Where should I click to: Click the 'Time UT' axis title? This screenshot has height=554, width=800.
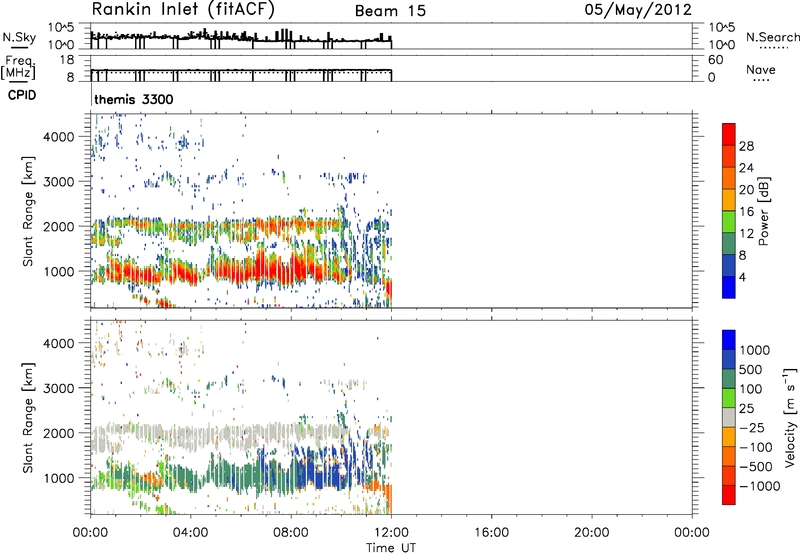coord(391,548)
